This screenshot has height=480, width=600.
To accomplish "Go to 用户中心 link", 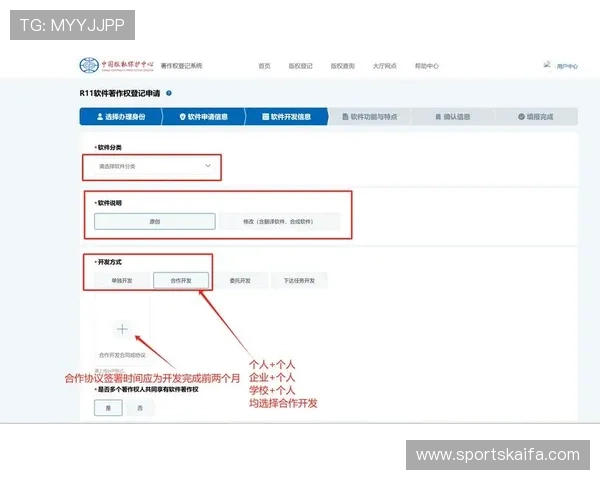I will click(567, 66).
